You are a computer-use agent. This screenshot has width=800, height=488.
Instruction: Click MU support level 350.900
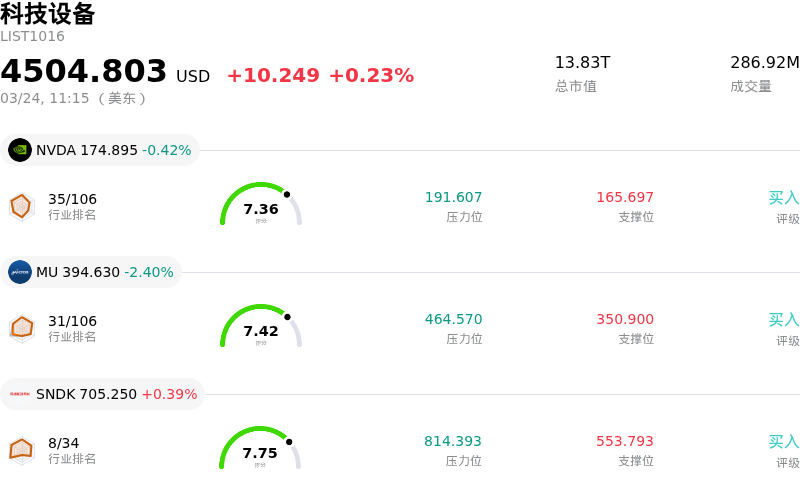(625, 320)
